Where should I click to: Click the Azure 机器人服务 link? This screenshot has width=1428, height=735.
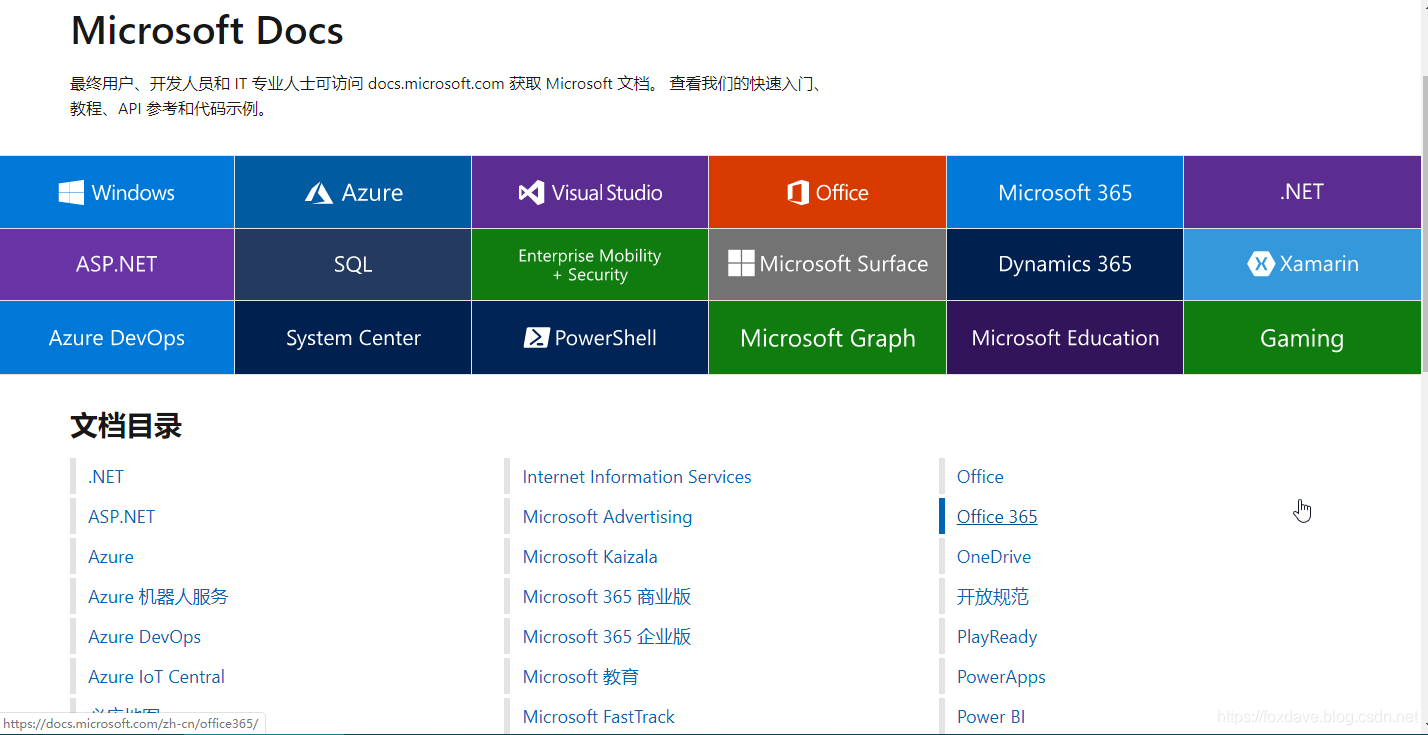coord(158,597)
